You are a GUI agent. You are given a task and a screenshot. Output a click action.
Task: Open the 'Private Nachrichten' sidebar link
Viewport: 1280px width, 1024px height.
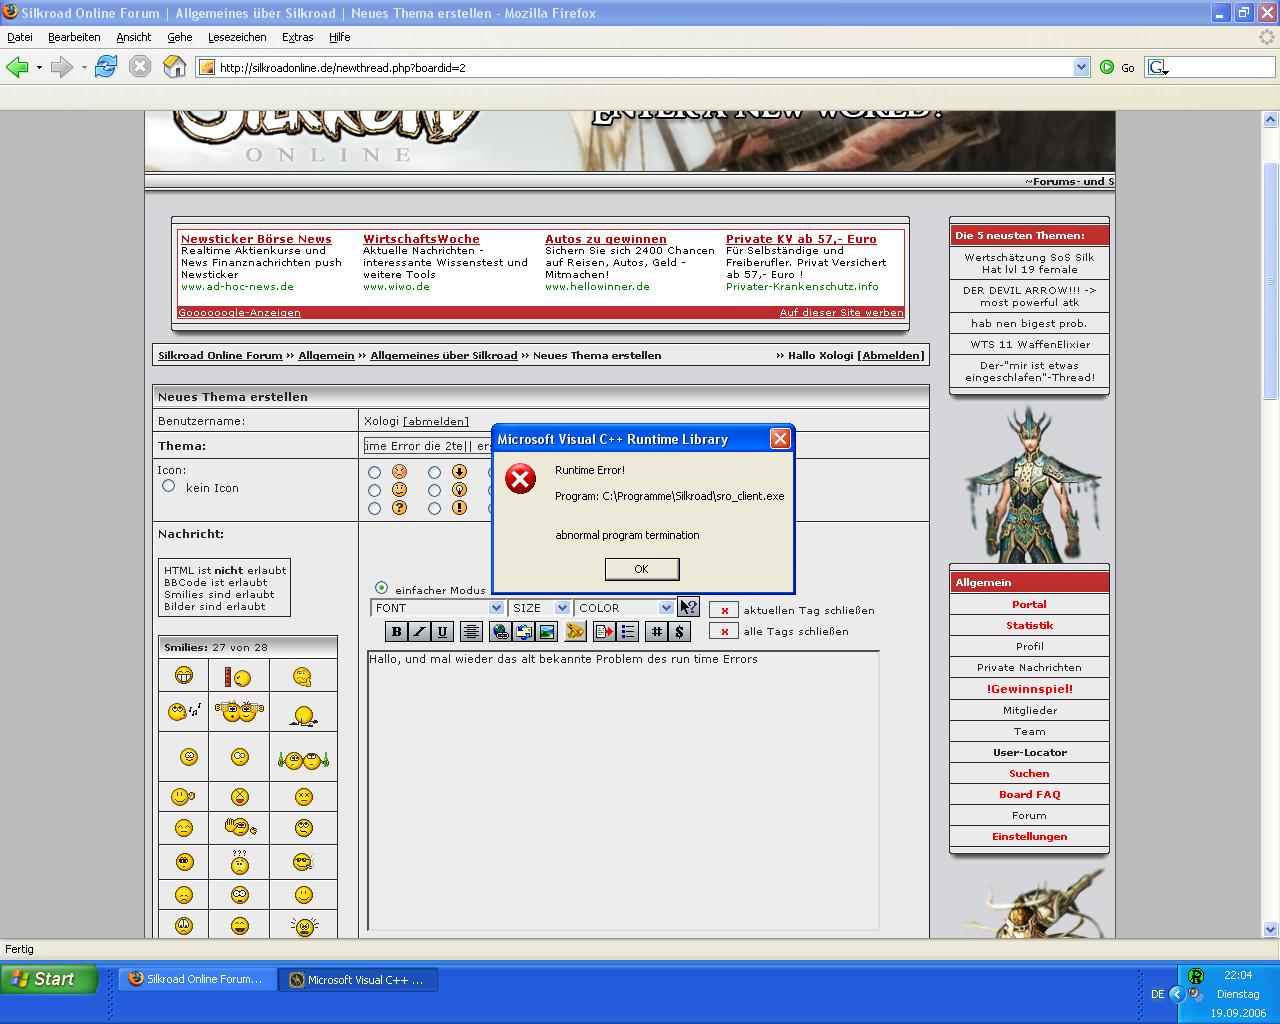(1029, 667)
